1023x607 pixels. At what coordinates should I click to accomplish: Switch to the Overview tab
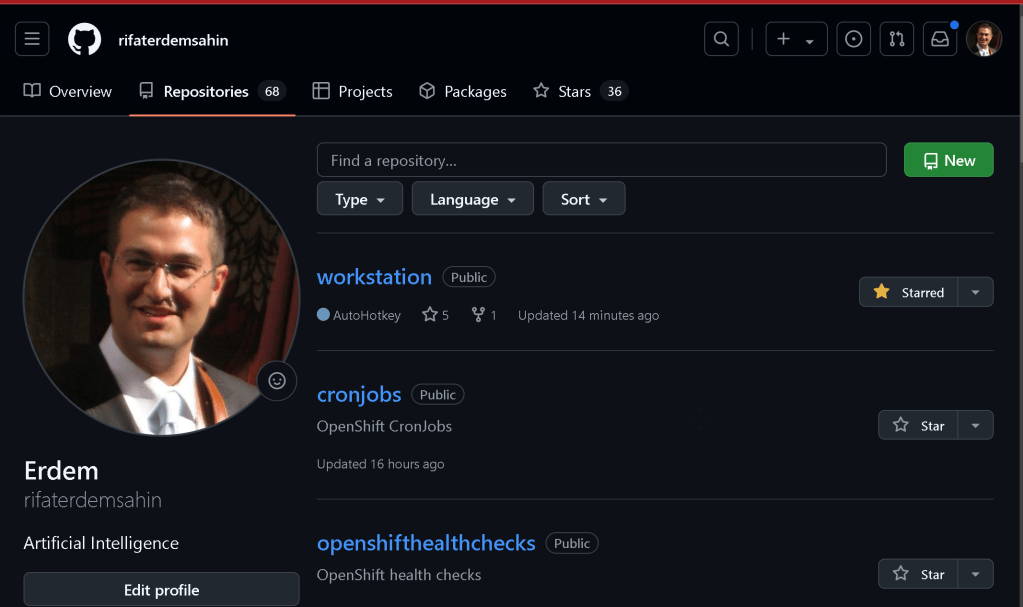click(68, 91)
